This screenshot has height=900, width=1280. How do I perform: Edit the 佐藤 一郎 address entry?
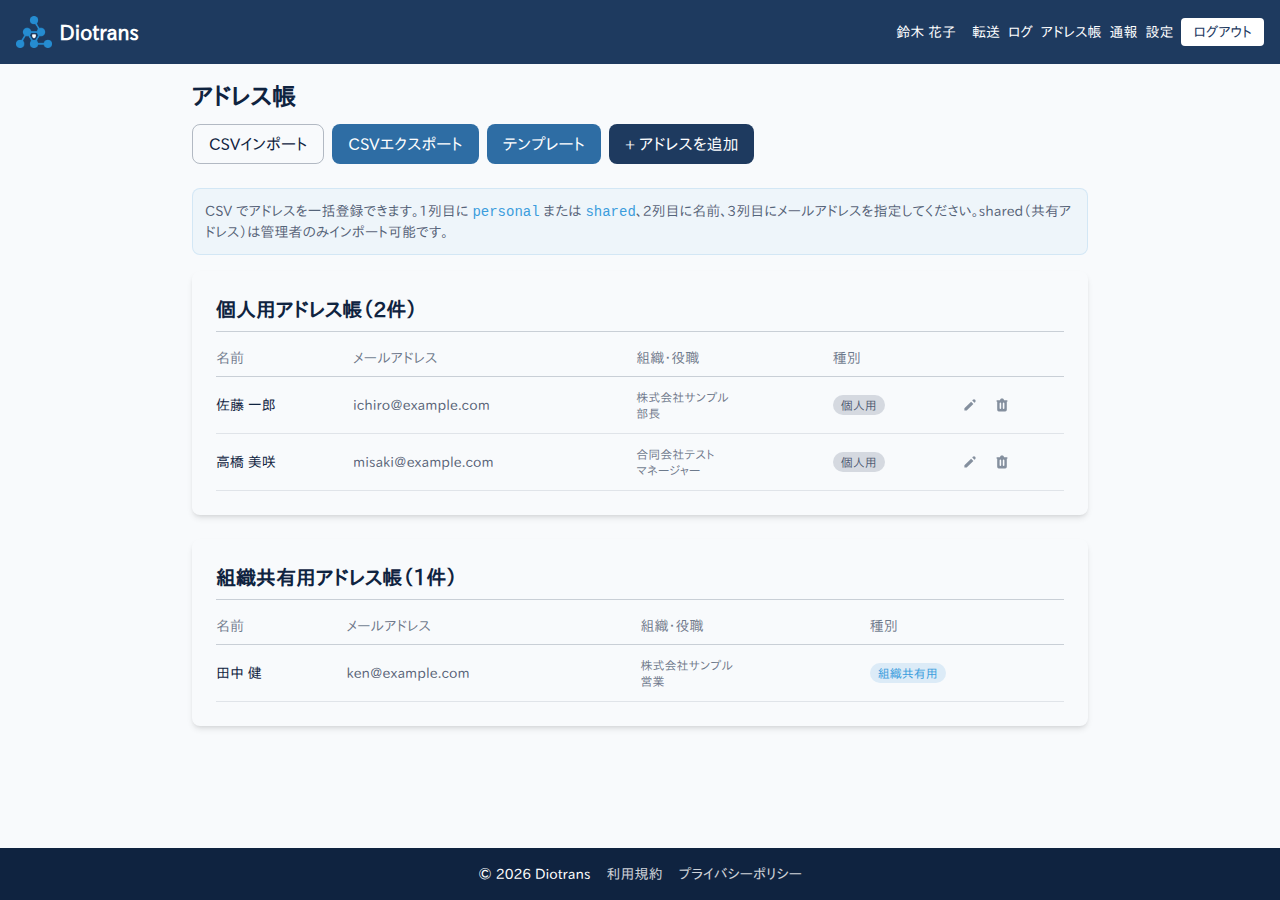click(x=970, y=405)
